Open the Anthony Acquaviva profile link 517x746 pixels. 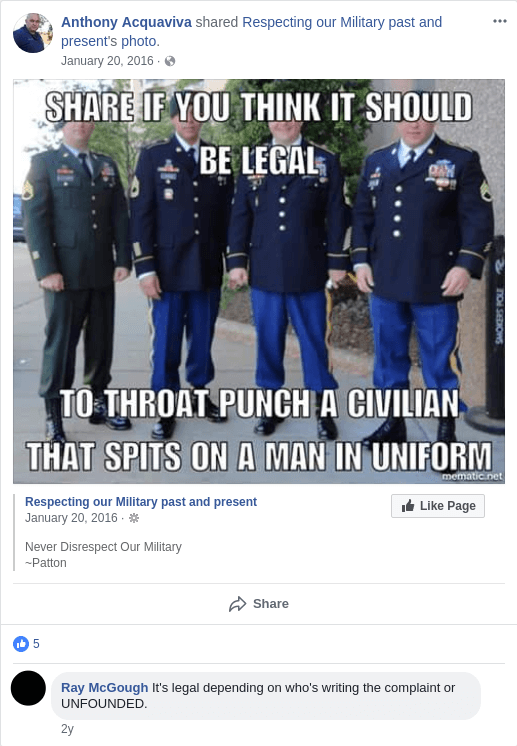click(127, 22)
